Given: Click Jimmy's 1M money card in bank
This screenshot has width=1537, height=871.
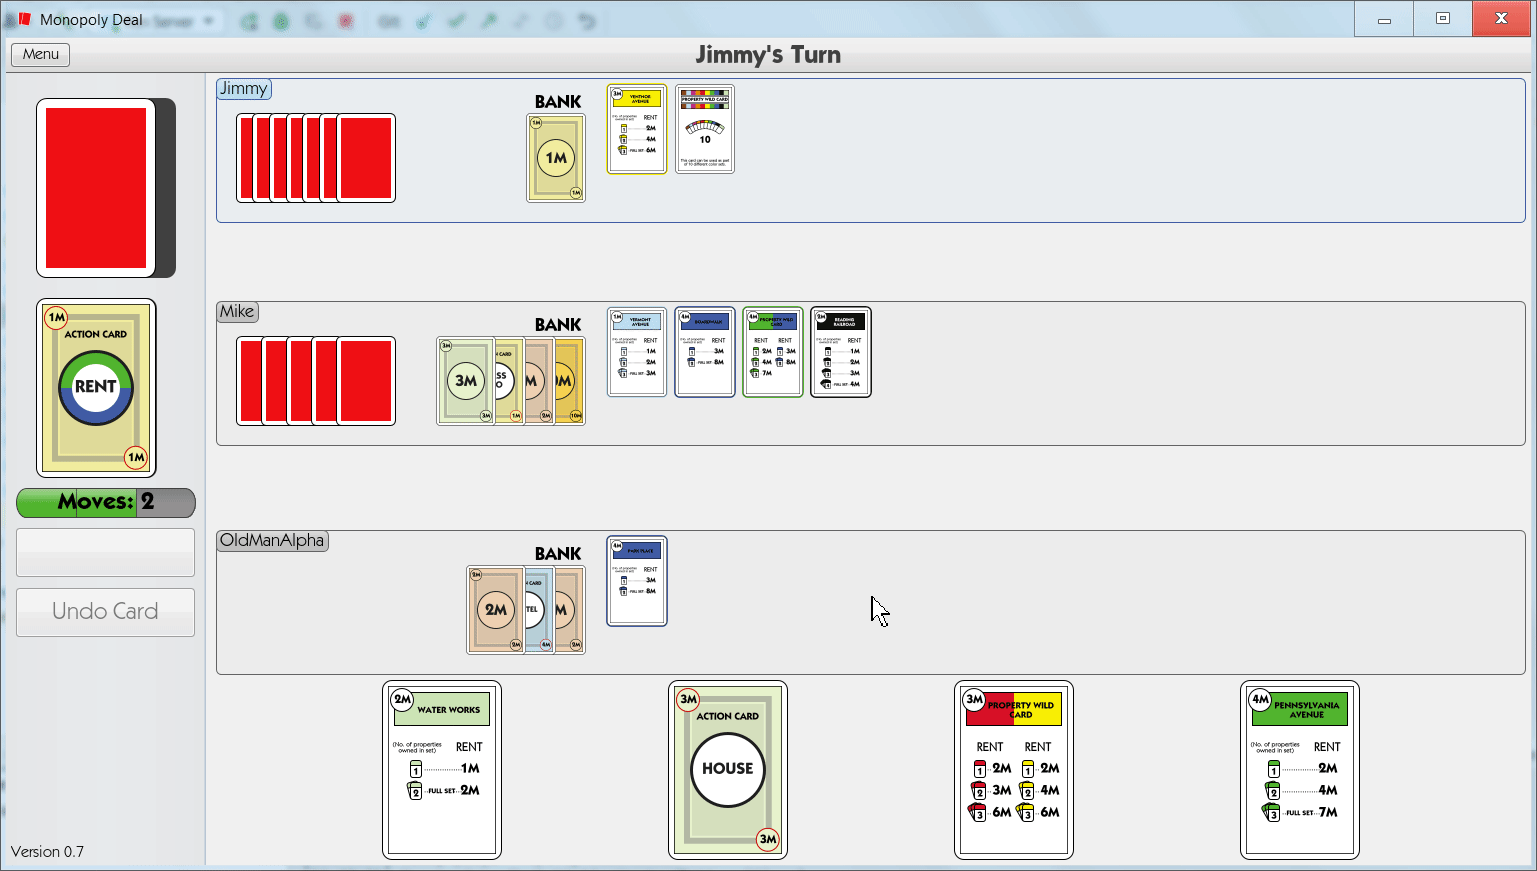Looking at the screenshot, I should point(556,158).
